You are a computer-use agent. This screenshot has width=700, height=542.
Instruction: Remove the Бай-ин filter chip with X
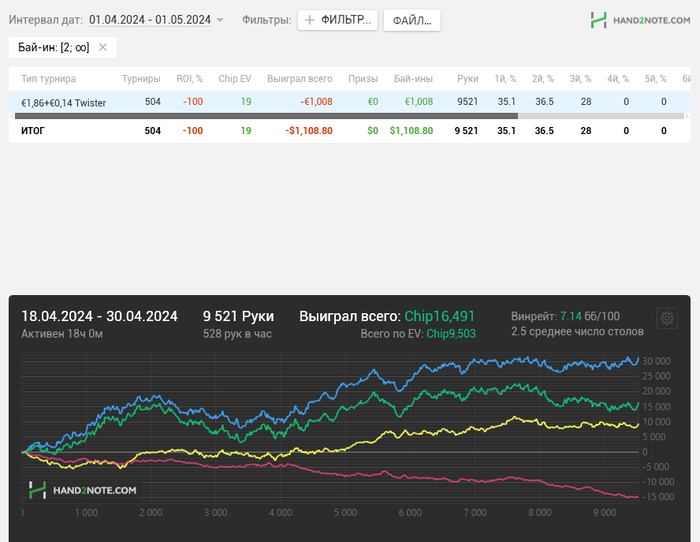tap(102, 47)
